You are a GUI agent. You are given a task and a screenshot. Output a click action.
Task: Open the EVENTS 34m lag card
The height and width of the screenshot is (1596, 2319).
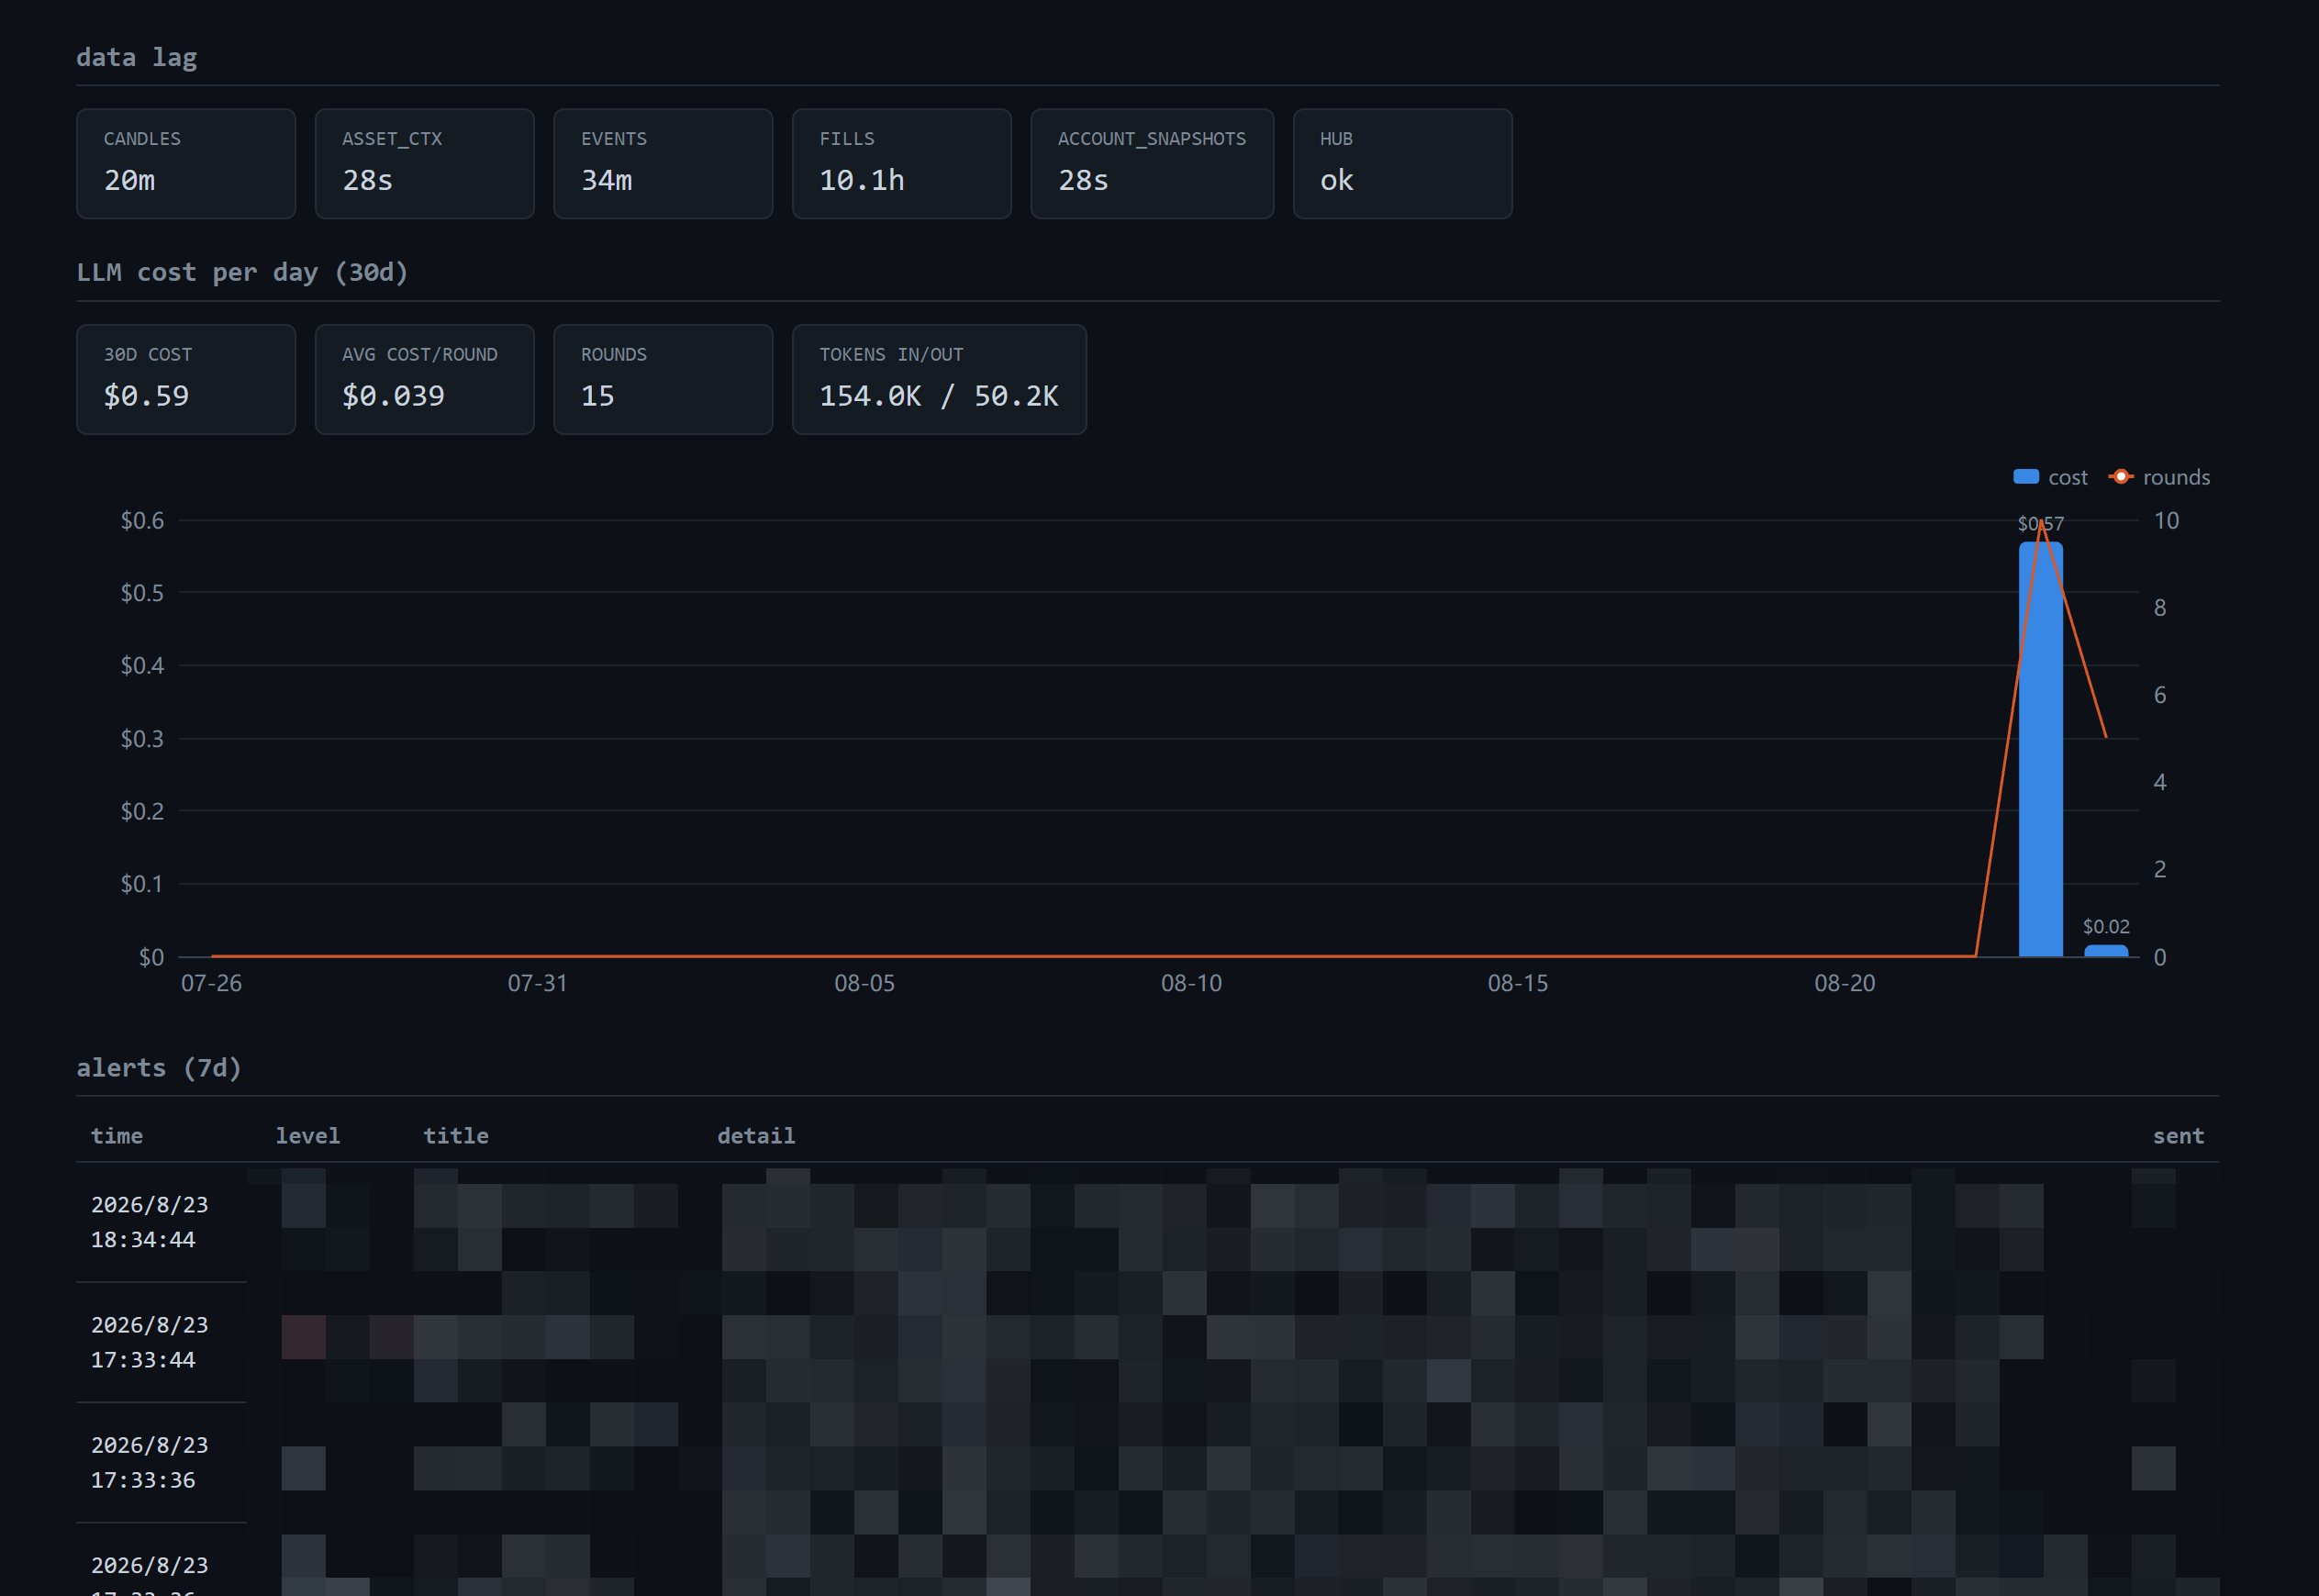pos(663,164)
